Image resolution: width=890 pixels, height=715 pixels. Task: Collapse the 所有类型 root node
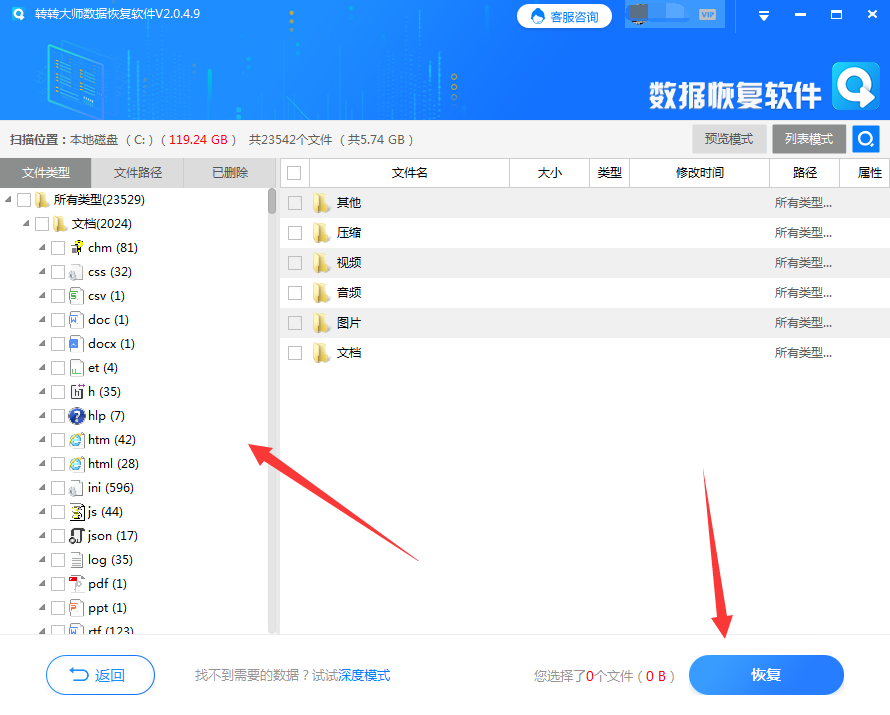pyautogui.click(x=10, y=199)
